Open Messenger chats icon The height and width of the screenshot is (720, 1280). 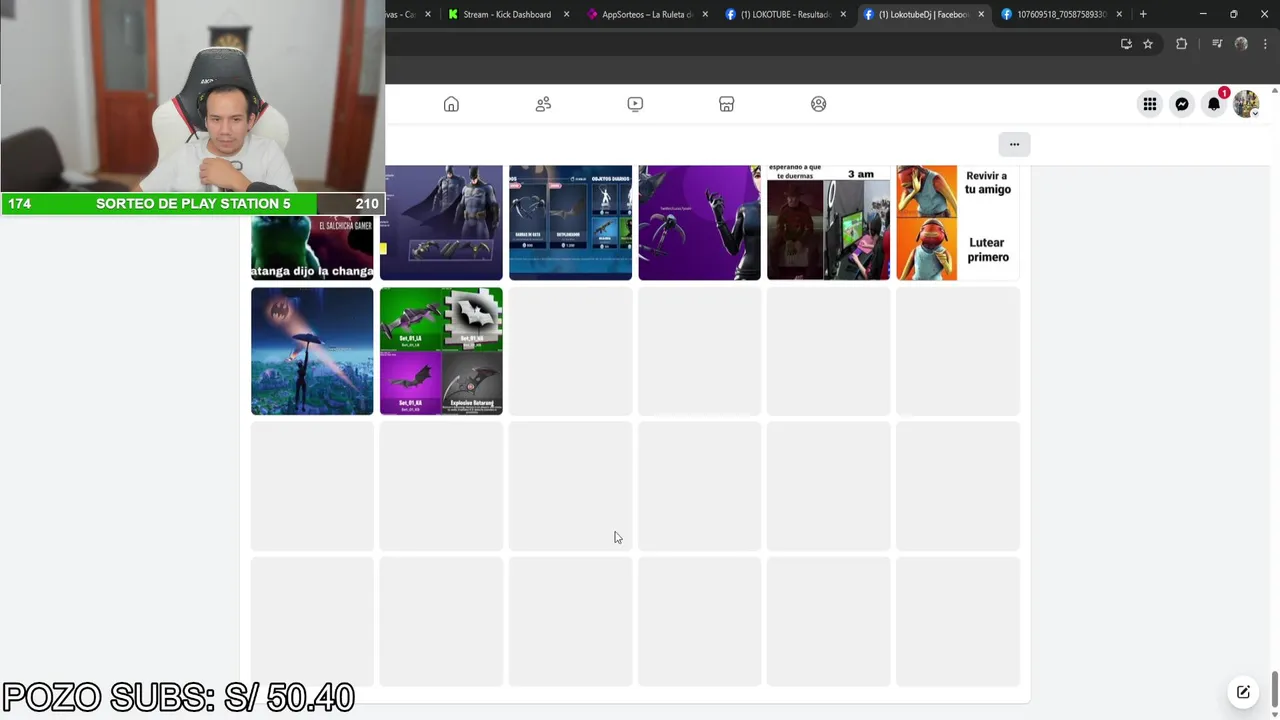[1182, 104]
